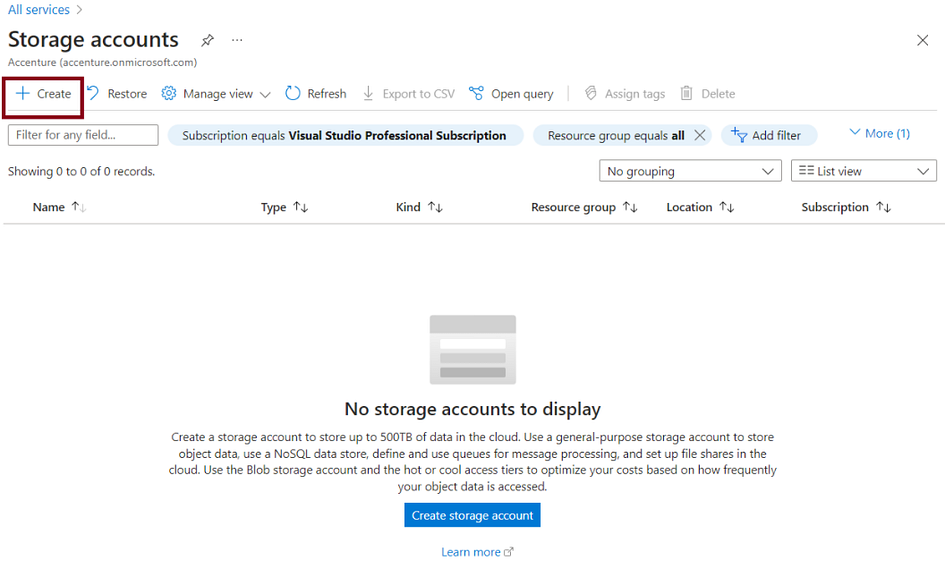Image resolution: width=945 pixels, height=567 pixels.
Task: Click the Create storage account button
Action: 472,516
